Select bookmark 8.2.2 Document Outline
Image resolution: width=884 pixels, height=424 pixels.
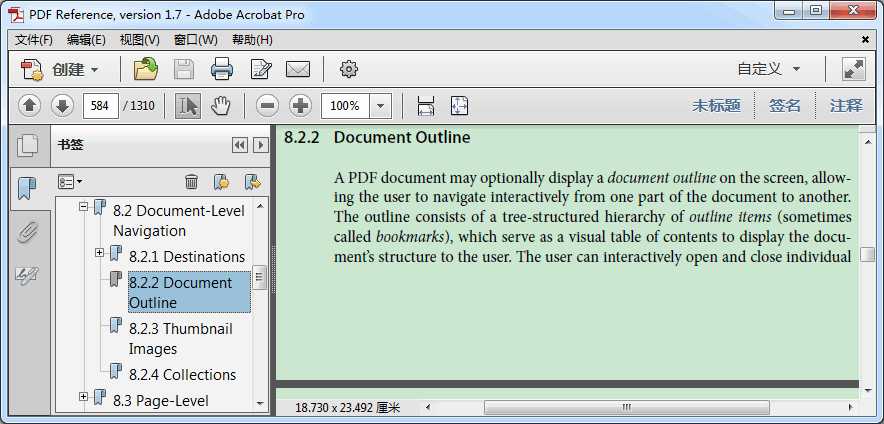point(189,292)
